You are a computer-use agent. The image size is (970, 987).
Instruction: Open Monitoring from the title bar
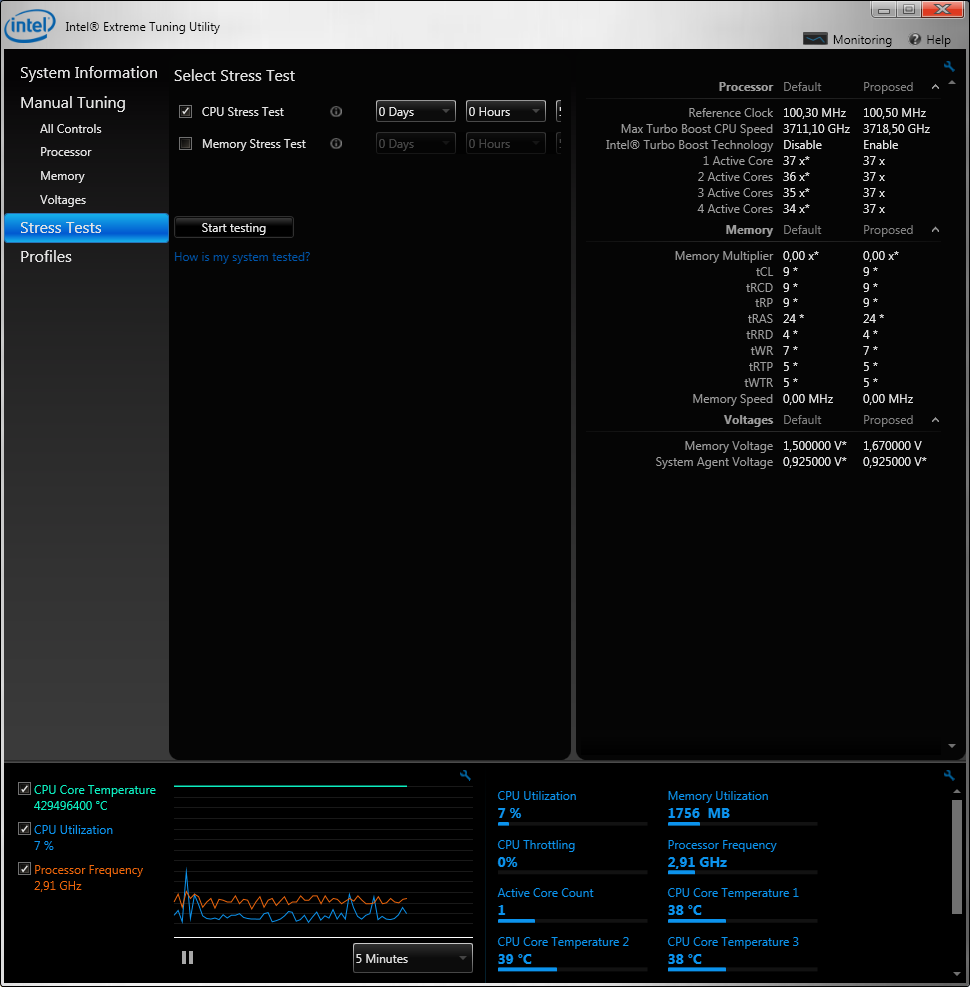(848, 40)
